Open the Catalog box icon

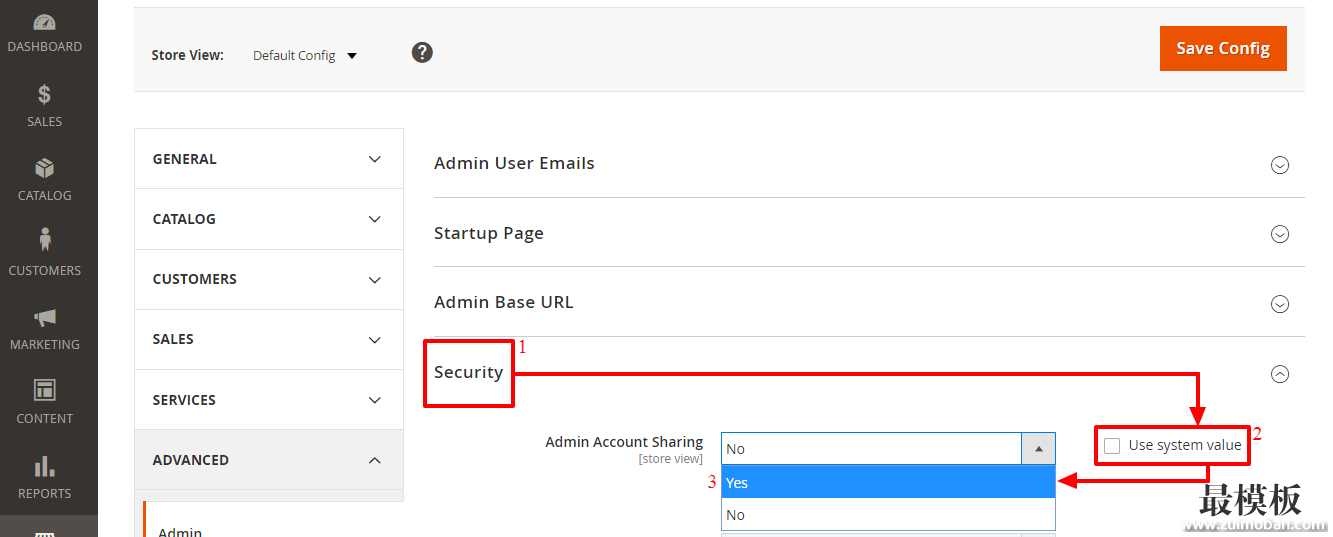[x=44, y=168]
